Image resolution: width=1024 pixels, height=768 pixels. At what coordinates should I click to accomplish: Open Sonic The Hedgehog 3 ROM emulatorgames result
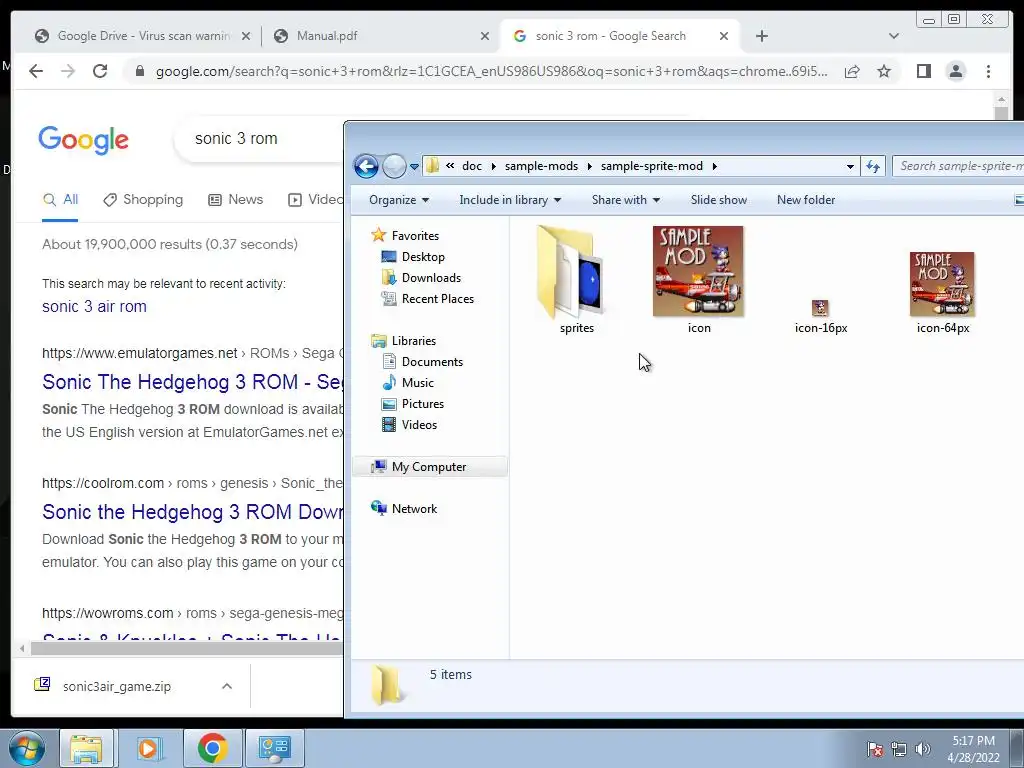click(193, 381)
